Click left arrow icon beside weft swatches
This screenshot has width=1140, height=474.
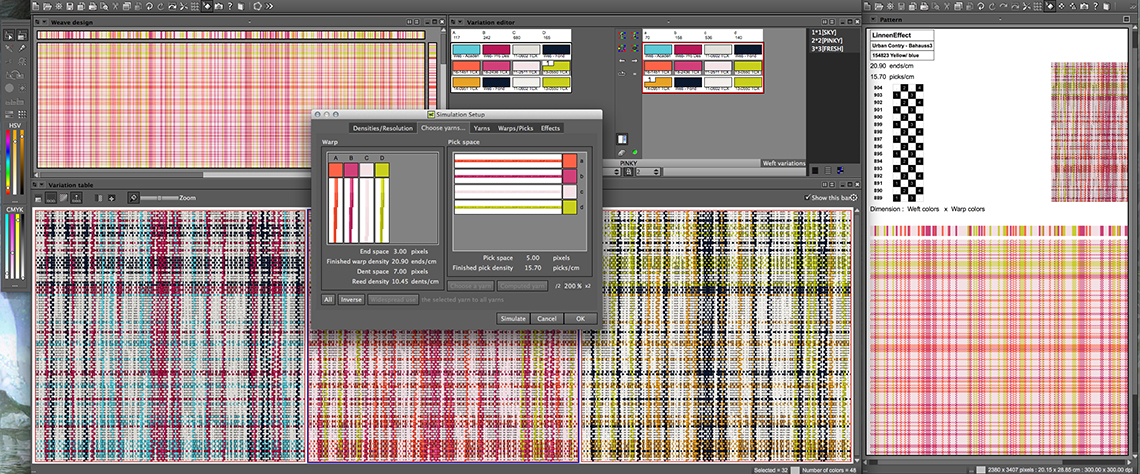click(622, 61)
